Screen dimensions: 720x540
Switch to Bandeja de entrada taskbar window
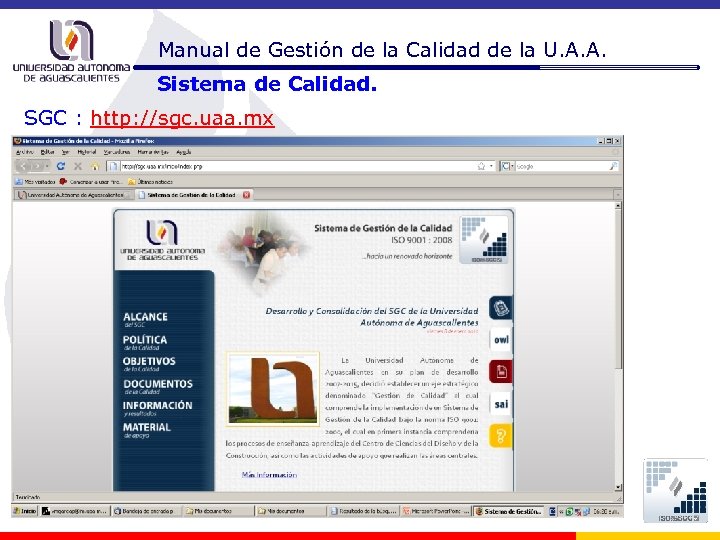pyautogui.click(x=146, y=511)
